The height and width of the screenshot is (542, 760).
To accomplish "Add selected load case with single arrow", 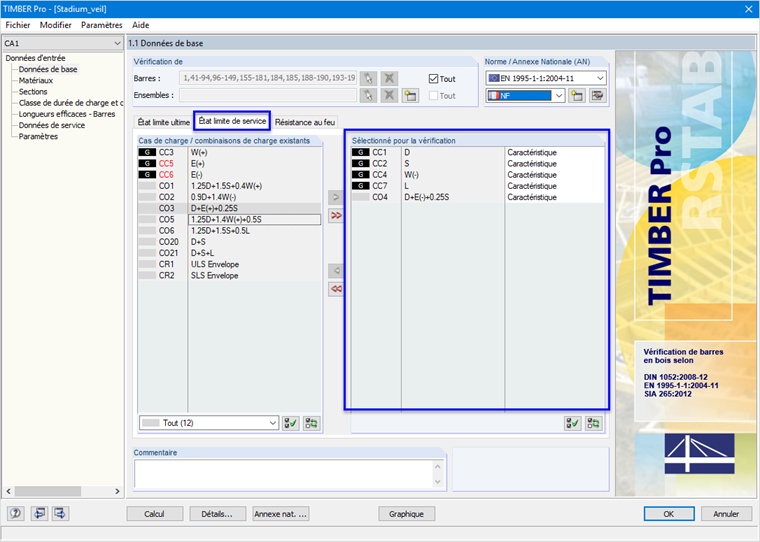I will click(336, 197).
